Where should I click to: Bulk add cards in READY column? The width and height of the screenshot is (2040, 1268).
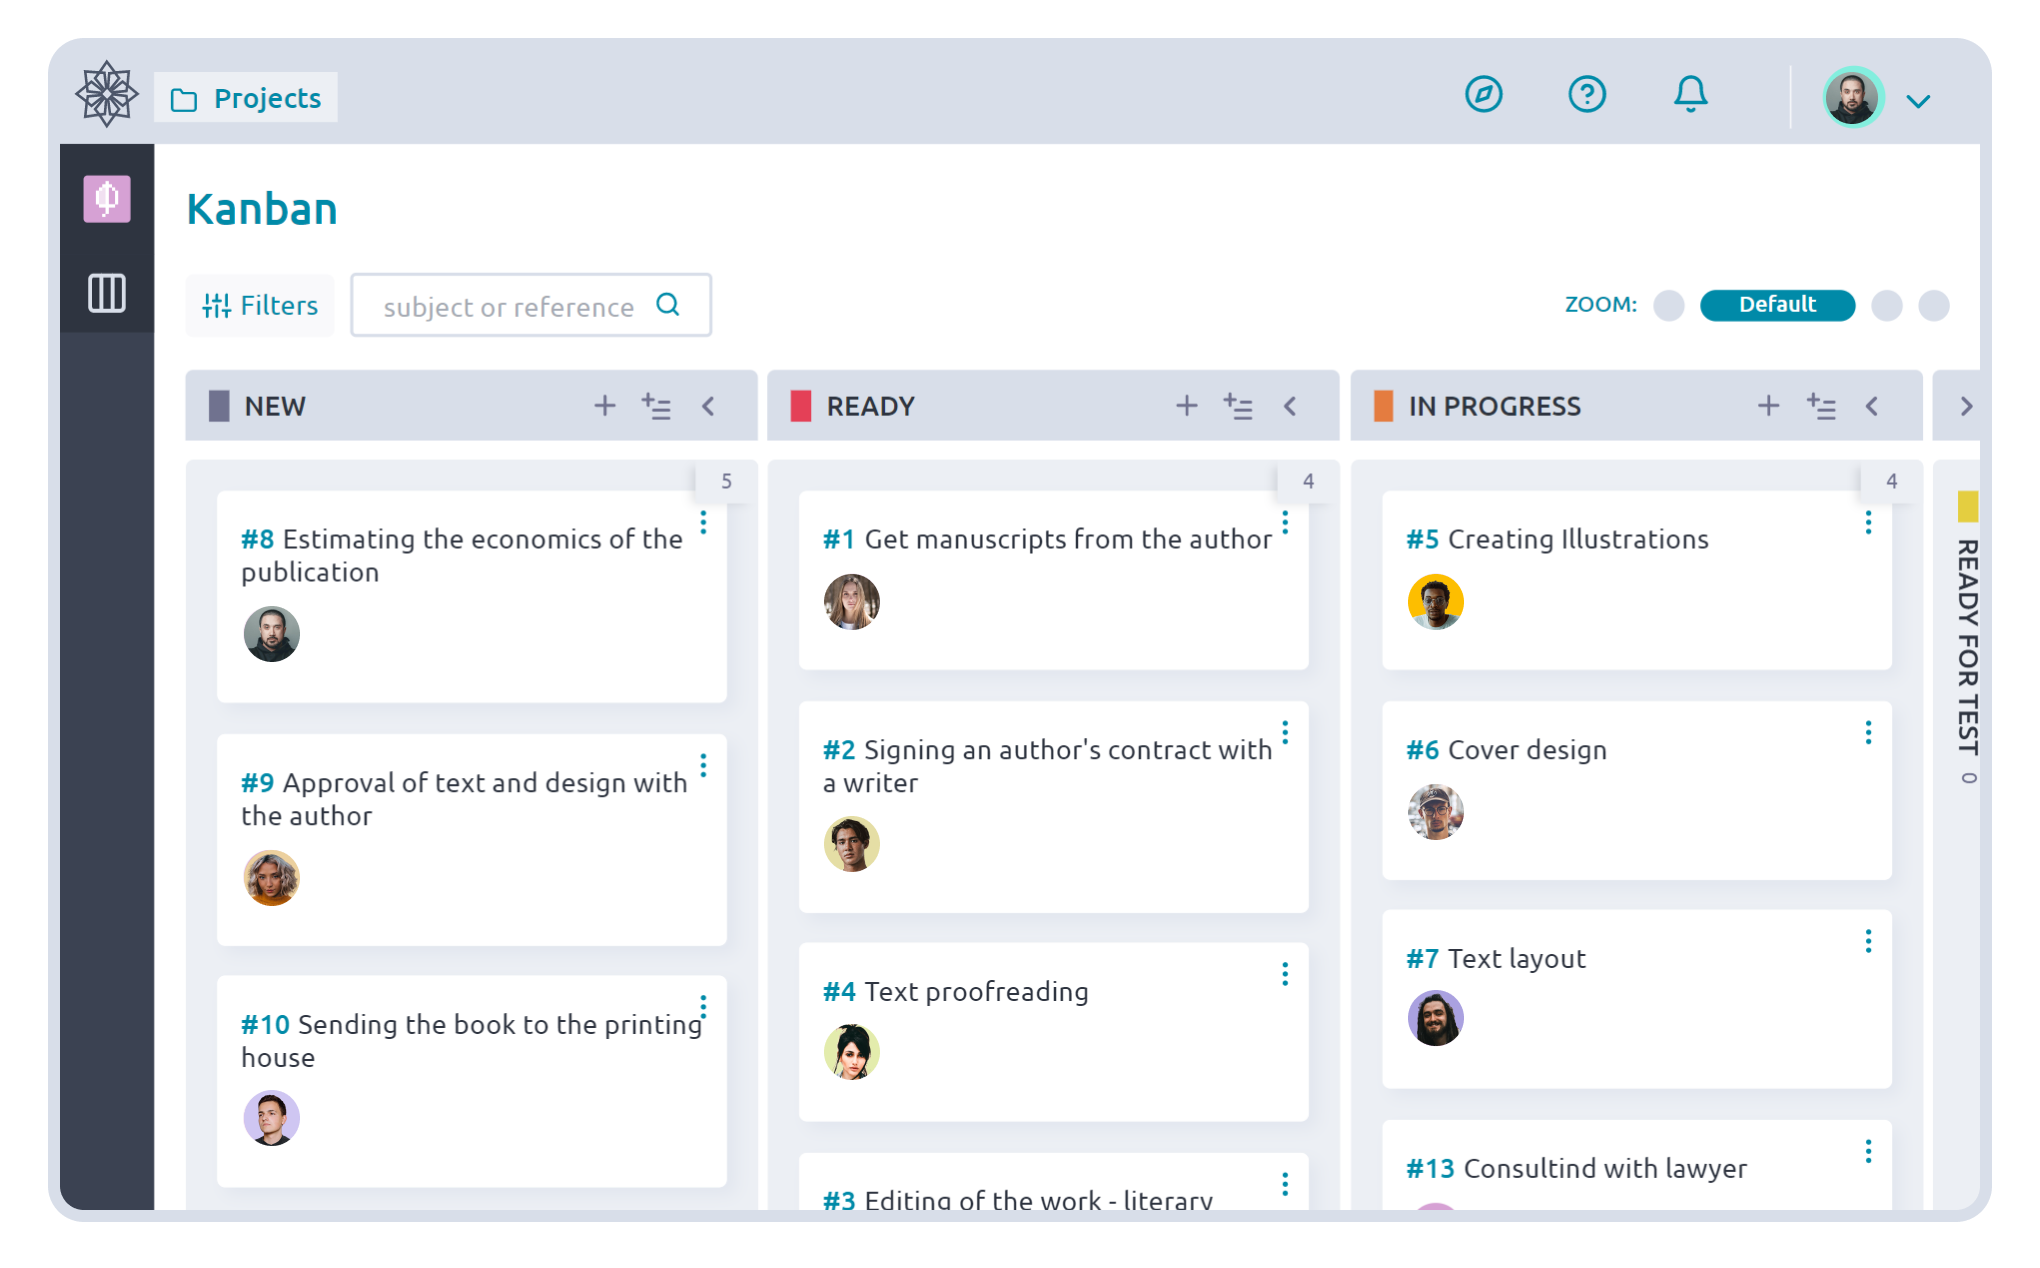[1238, 405]
